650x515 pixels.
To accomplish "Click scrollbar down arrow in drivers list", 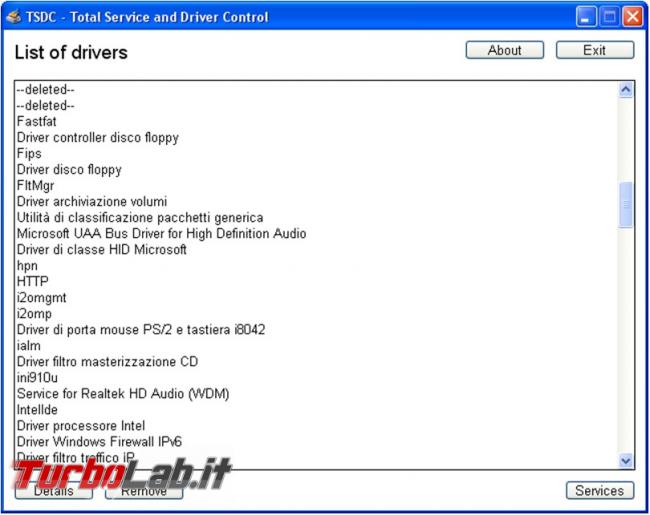I will 626,460.
